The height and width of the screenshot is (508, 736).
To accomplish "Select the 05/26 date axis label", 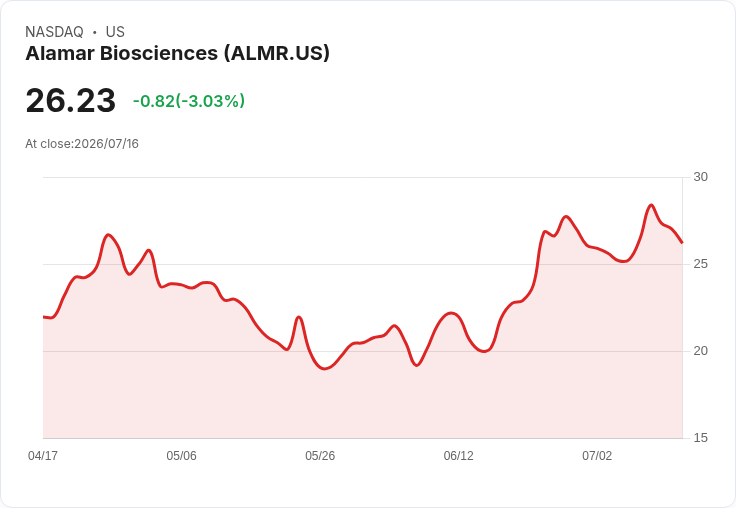I will tap(320, 456).
